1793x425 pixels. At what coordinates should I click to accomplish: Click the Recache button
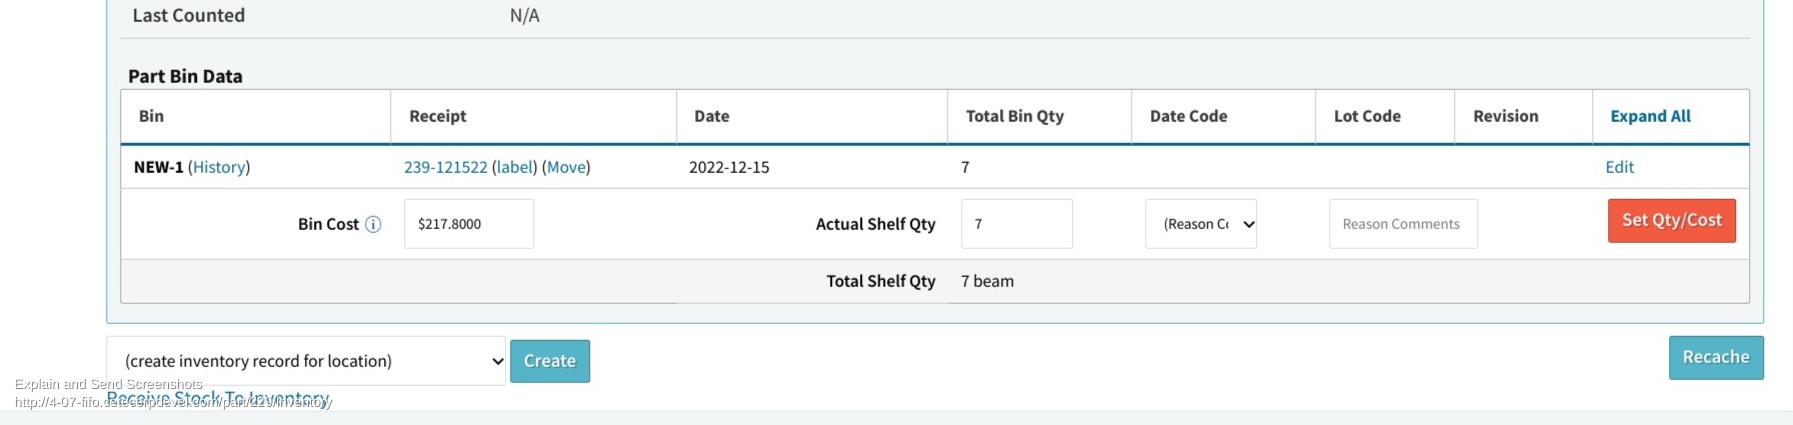tap(1716, 357)
